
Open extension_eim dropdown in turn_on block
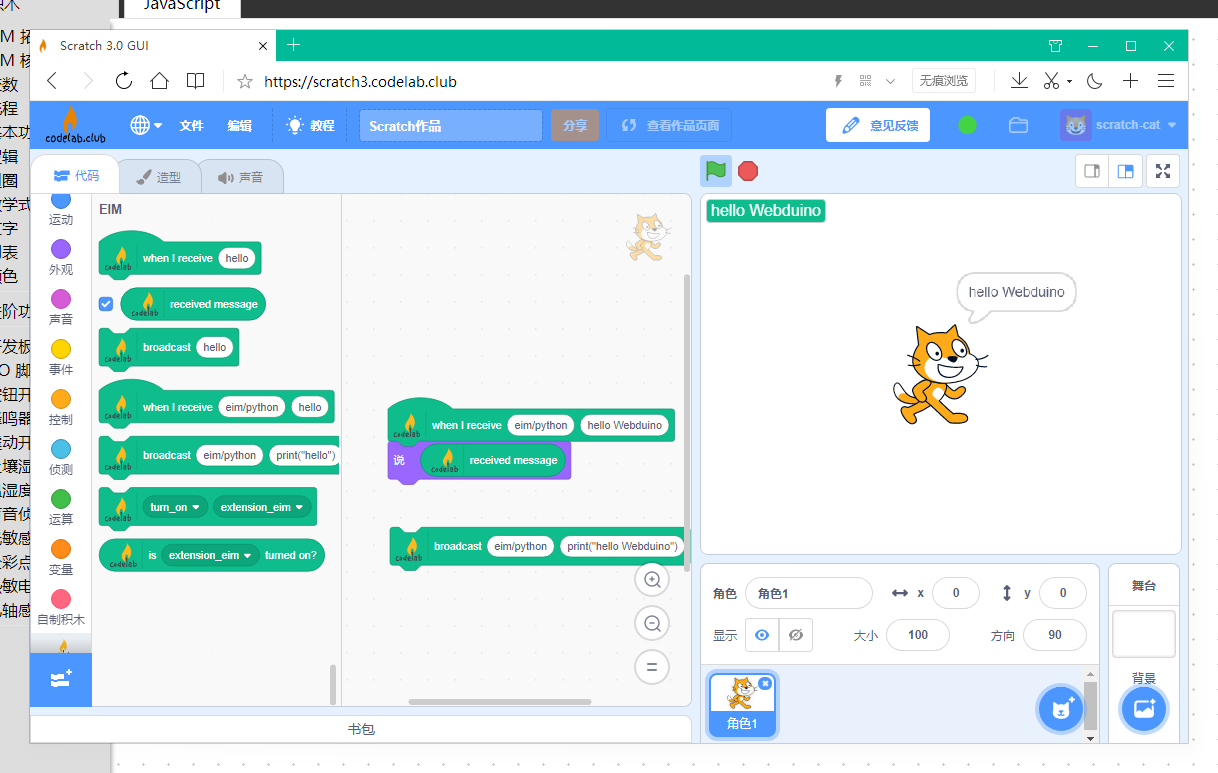click(262, 507)
